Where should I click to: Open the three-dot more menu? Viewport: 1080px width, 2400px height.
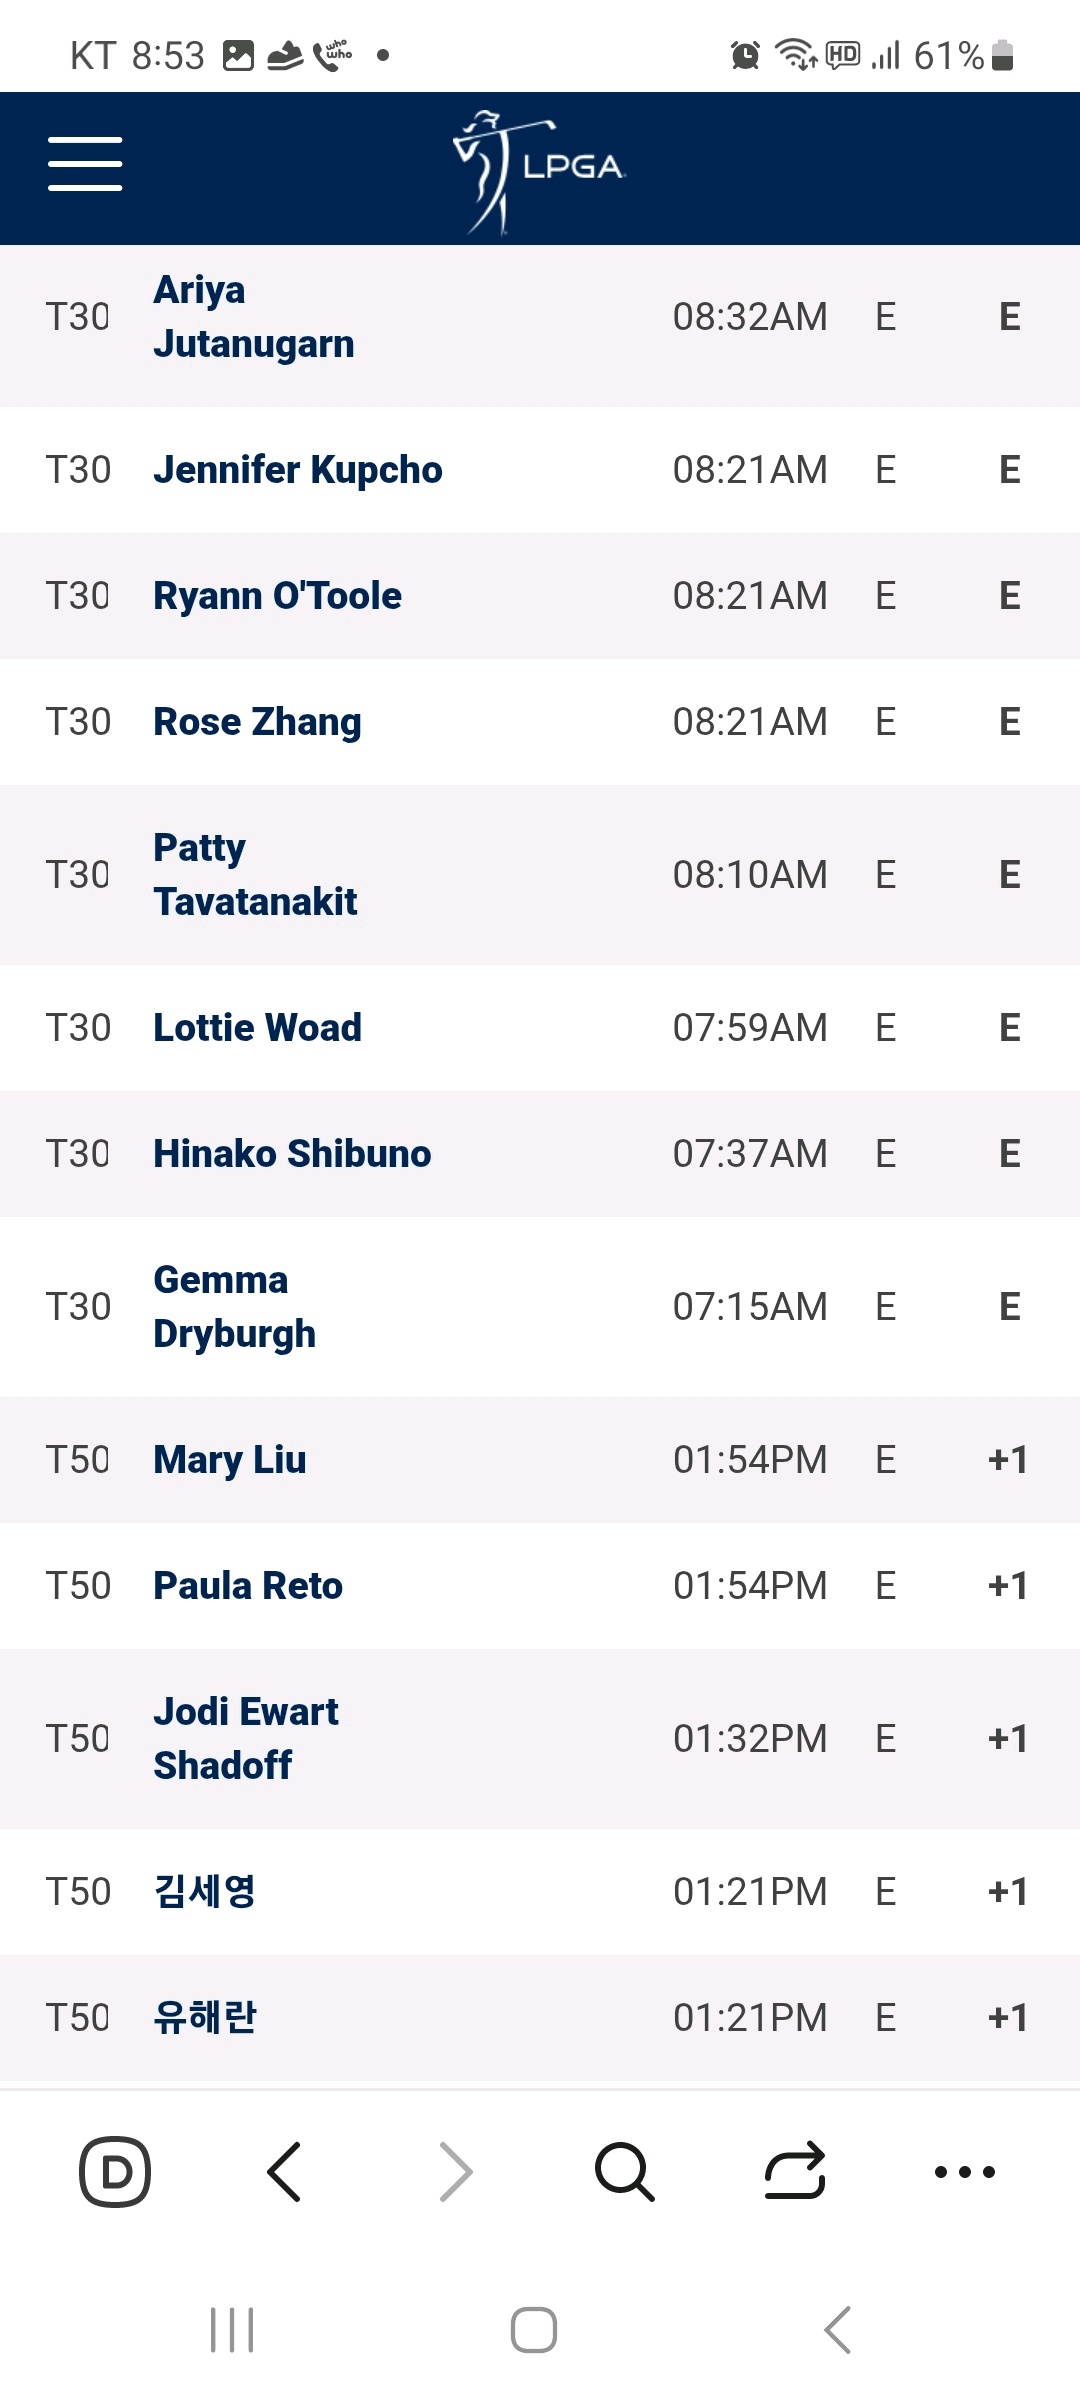[965, 2172]
